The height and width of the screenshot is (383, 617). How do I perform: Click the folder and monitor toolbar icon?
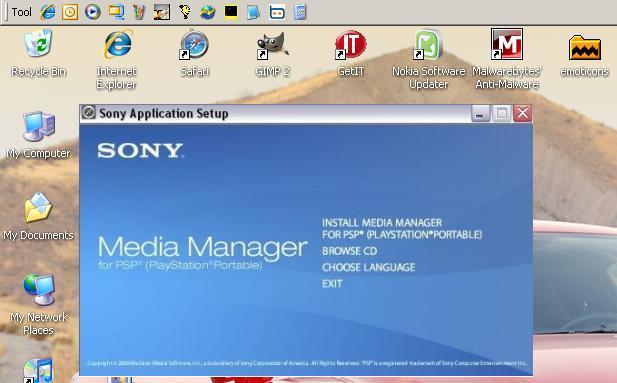coord(116,12)
